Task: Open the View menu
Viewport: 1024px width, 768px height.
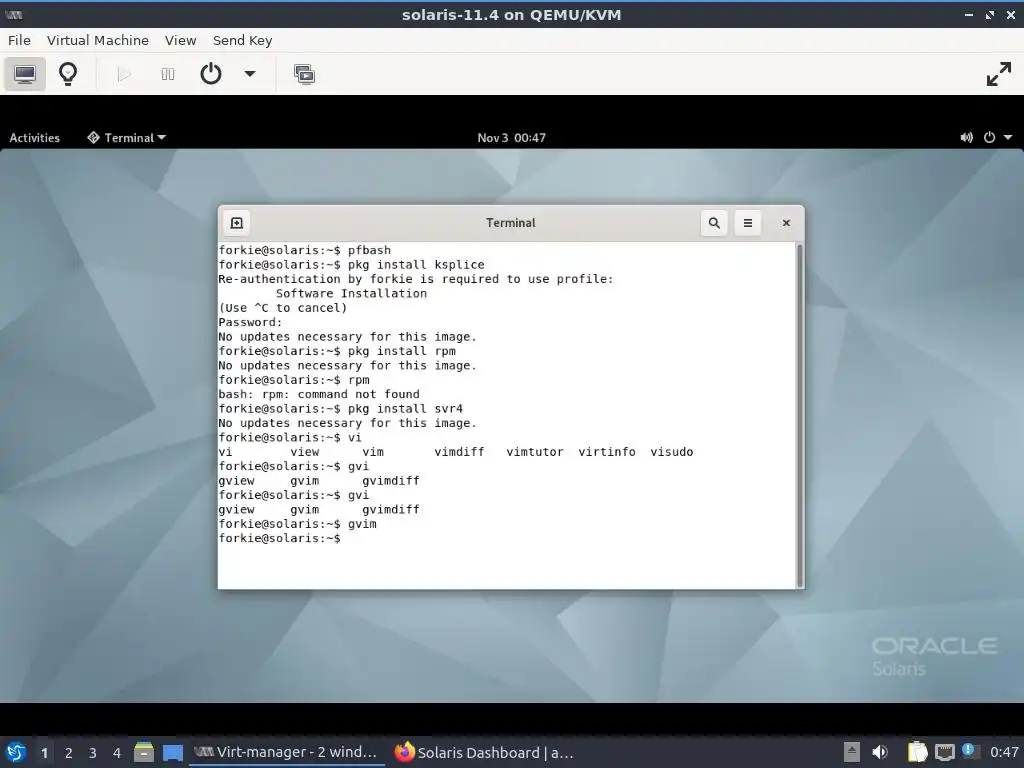Action: [180, 40]
